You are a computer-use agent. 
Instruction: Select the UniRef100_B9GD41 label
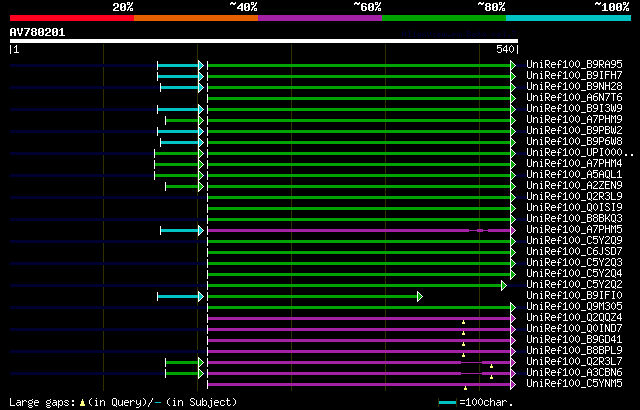[574, 340]
